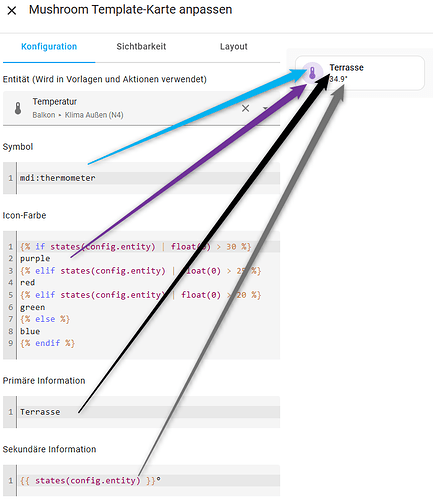Place cursor on the blue color line
This screenshot has height=500, width=433.
click(x=148, y=331)
